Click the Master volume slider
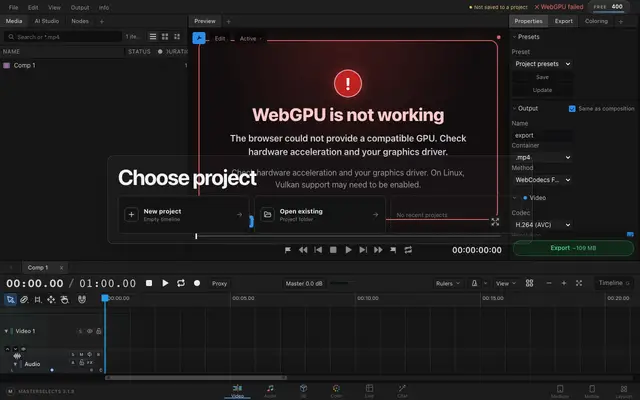Screen dimensions: 640x400 [x=342, y=283]
